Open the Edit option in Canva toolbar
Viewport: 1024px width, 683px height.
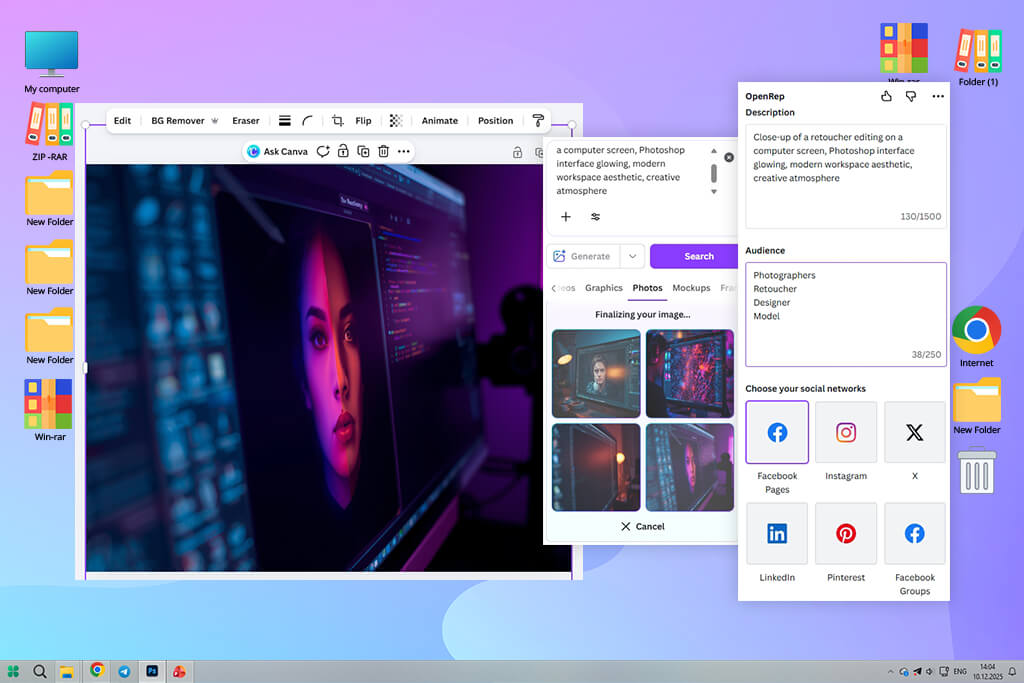122,121
